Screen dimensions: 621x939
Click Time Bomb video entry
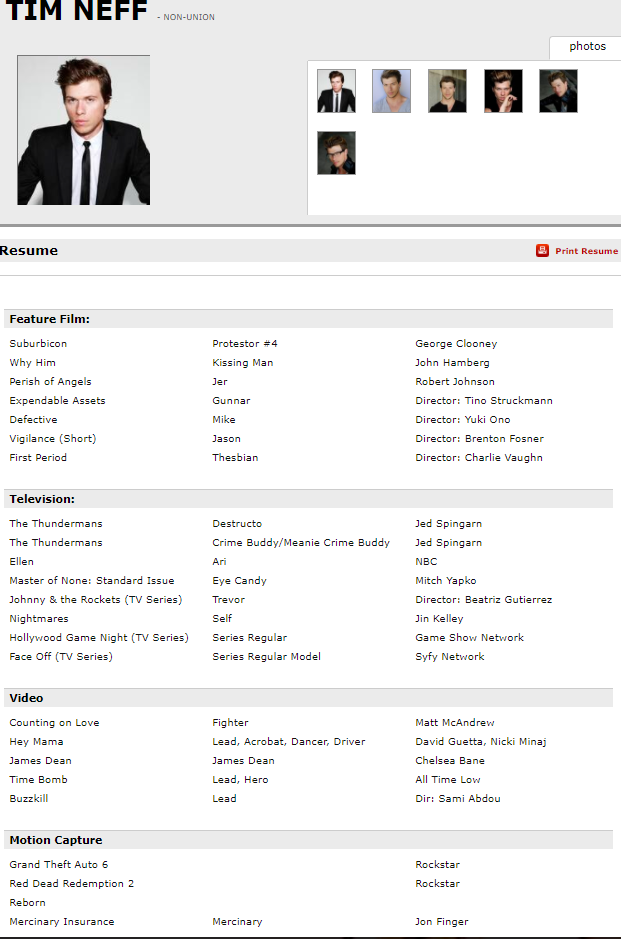click(x=38, y=780)
